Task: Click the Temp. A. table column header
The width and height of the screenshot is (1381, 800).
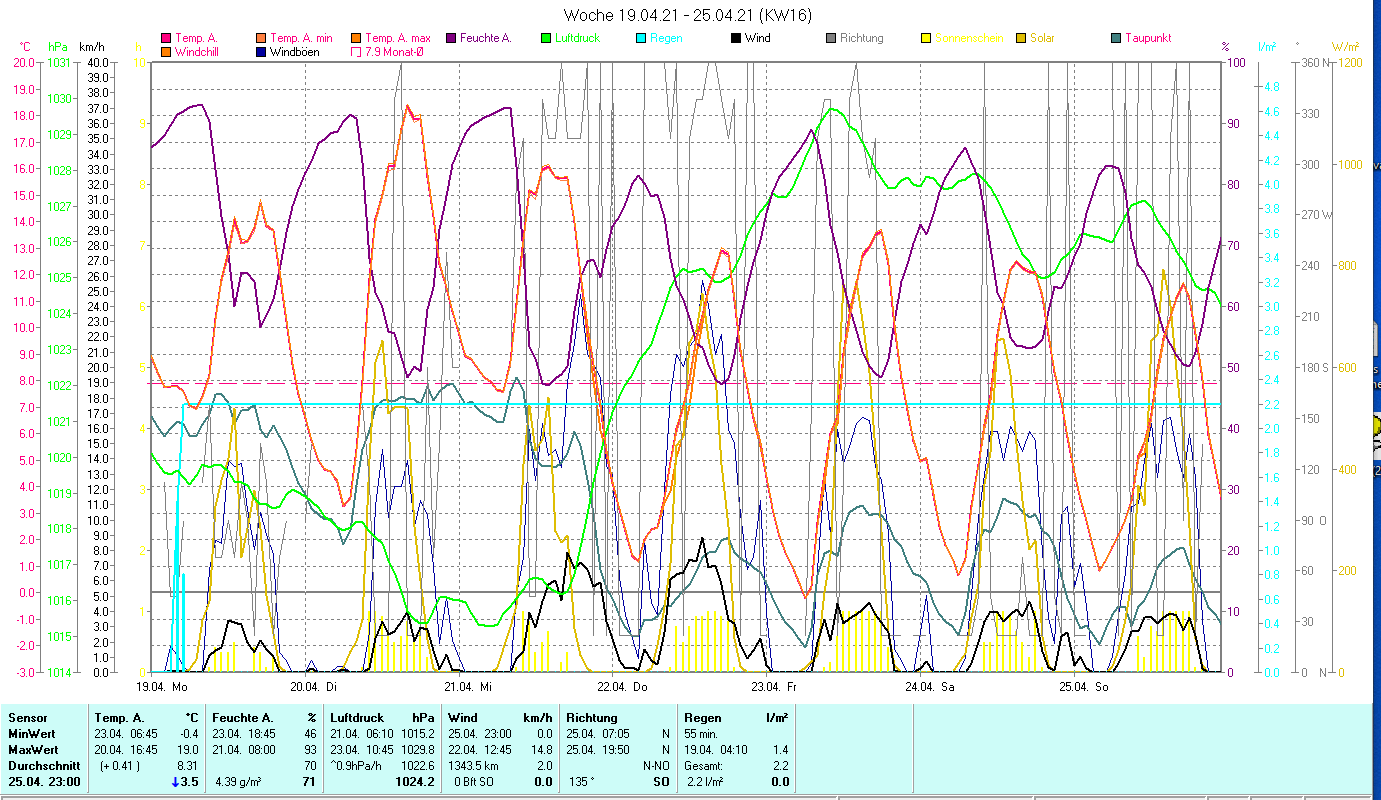Action: pyautogui.click(x=120, y=718)
